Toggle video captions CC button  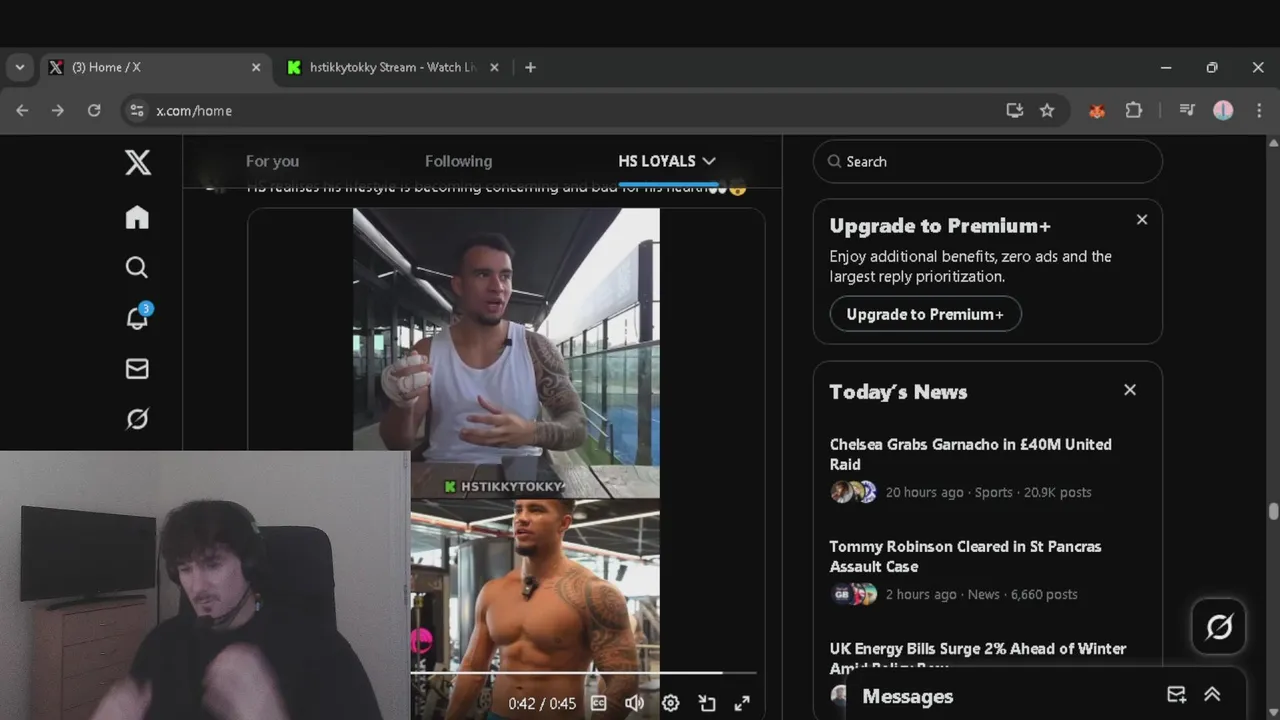pos(598,703)
